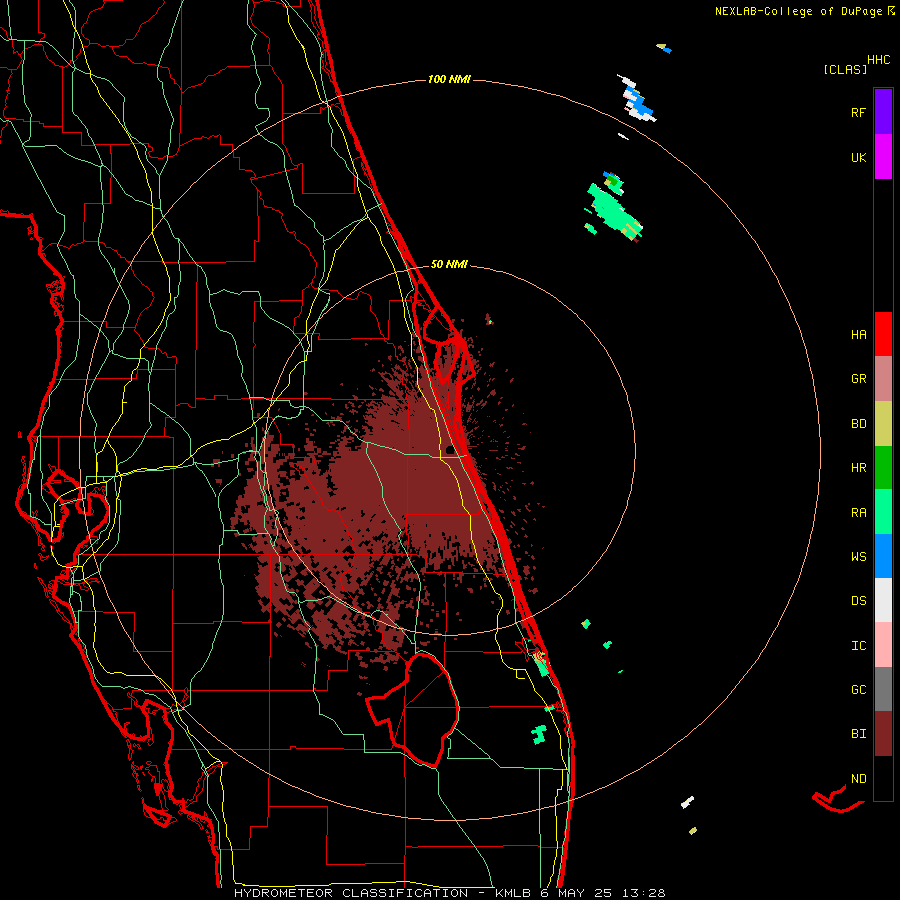Screen dimensions: 900x900
Task: Click the WS blue legend swatch
Action: [x=883, y=556]
